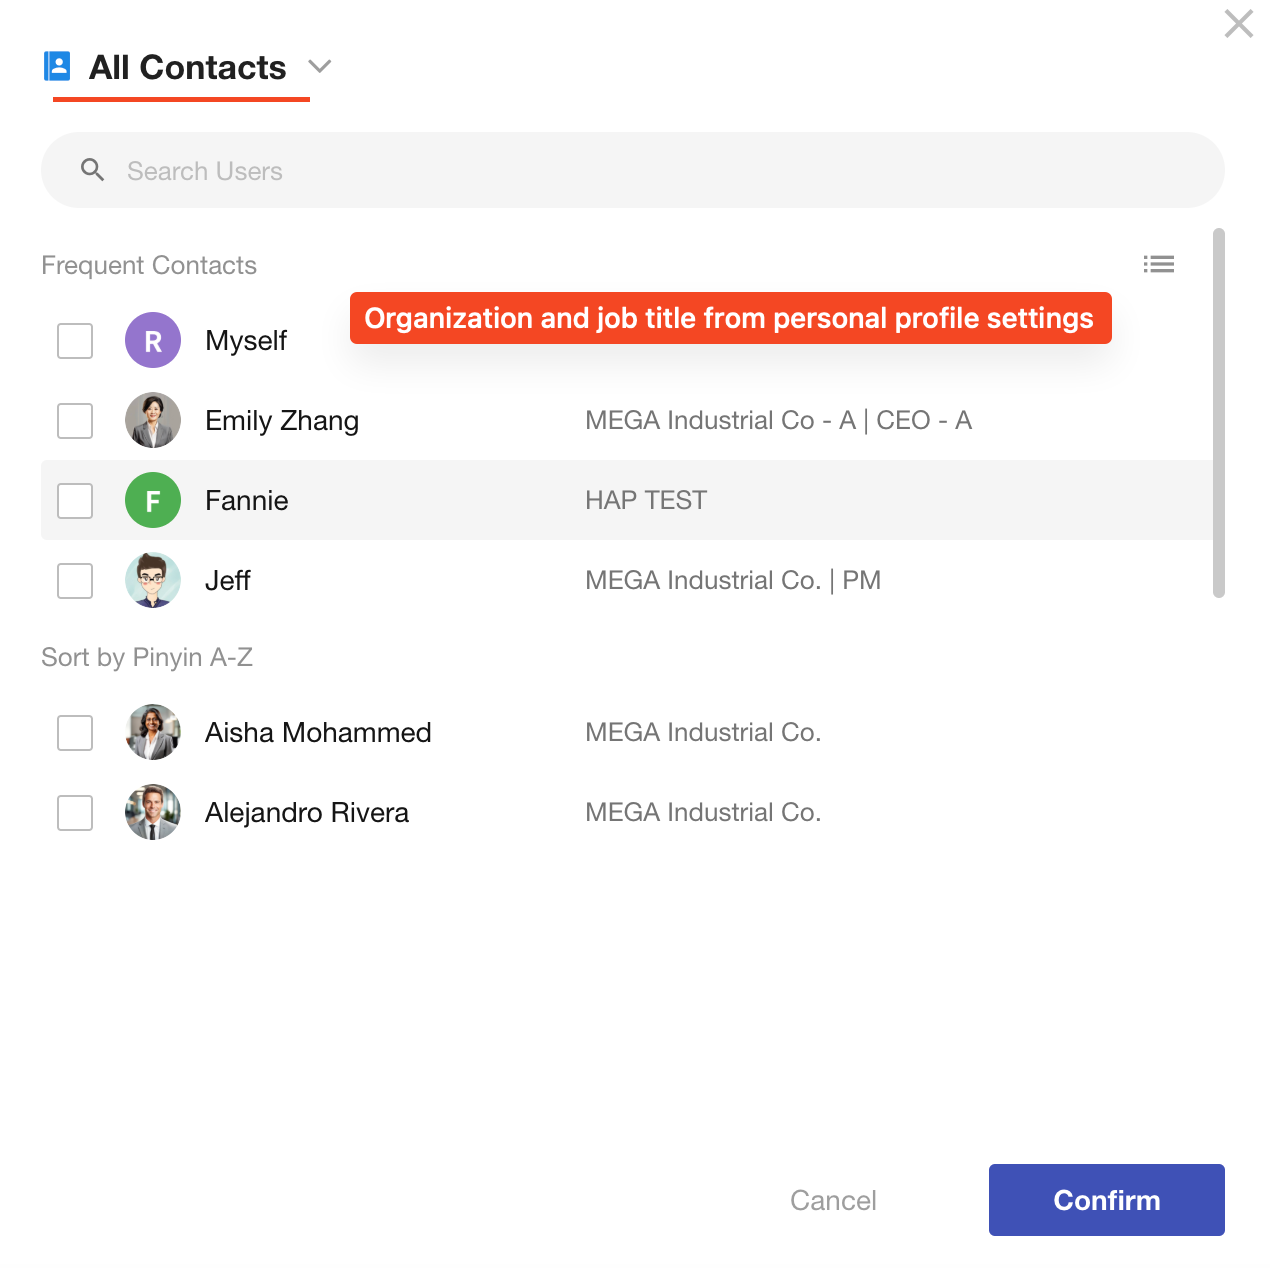Expand the All Contacts dropdown chevron
The width and height of the screenshot is (1270, 1268).
pyautogui.click(x=320, y=67)
